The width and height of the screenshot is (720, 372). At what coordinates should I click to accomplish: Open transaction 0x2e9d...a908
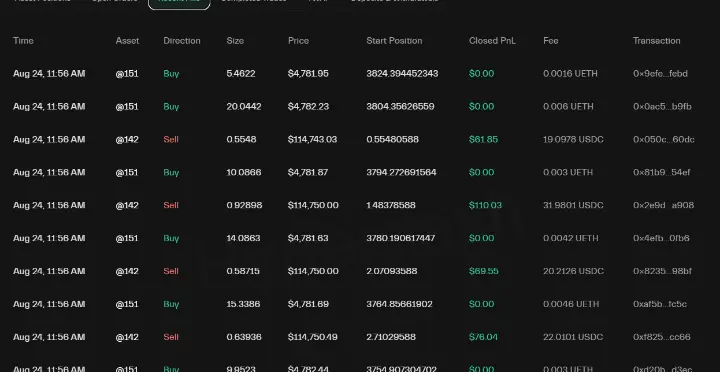(663, 205)
